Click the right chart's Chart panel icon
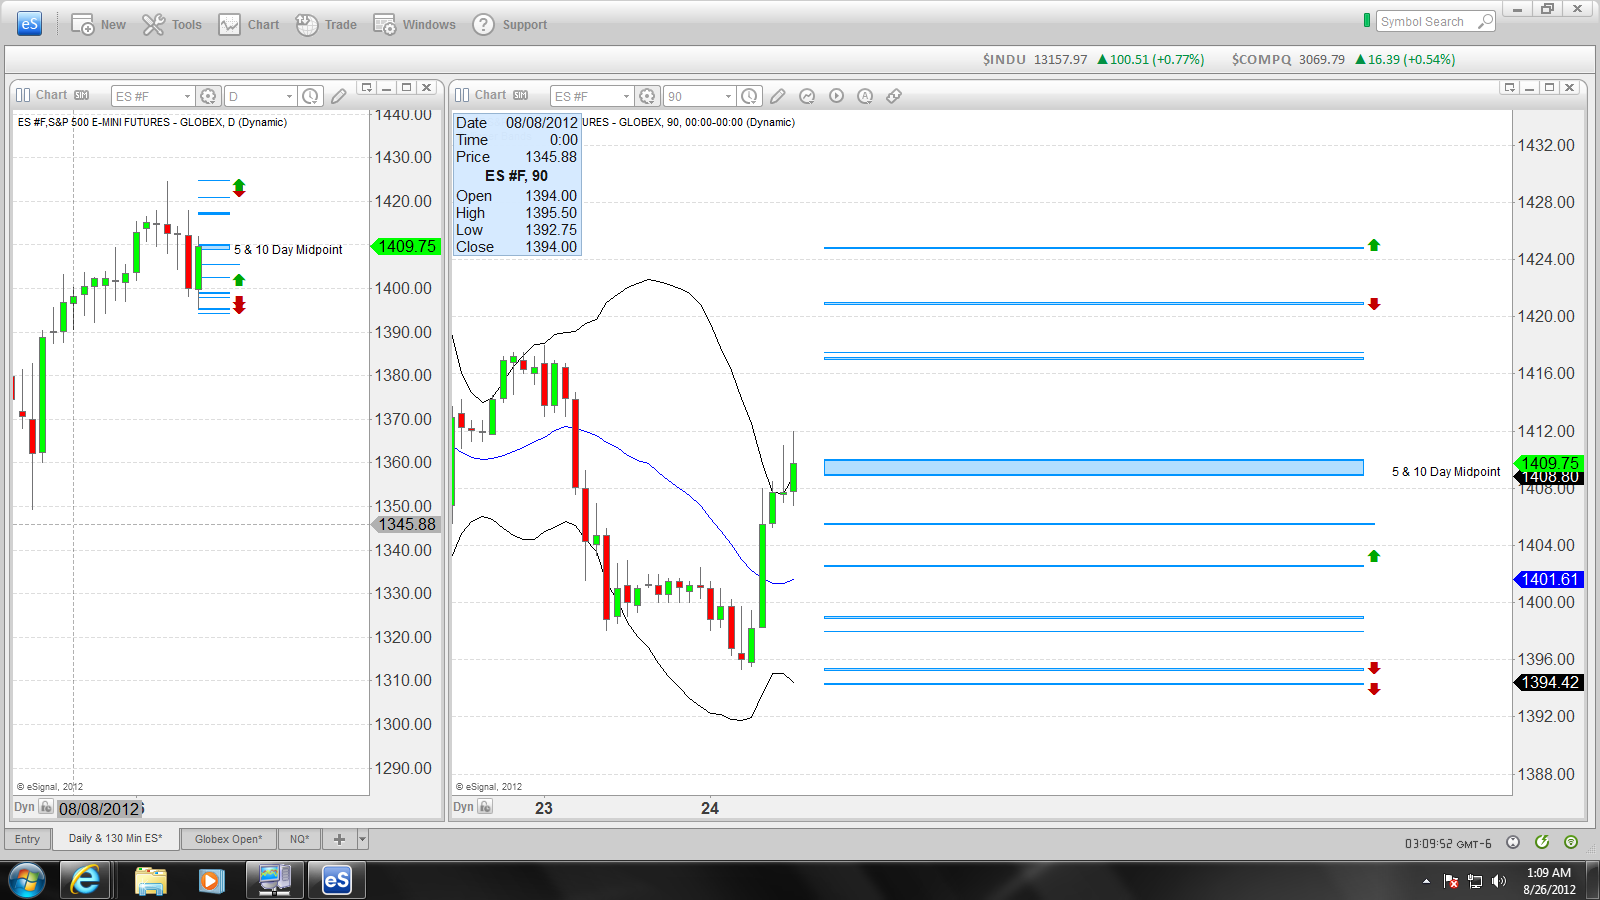The image size is (1600, 900). click(462, 95)
